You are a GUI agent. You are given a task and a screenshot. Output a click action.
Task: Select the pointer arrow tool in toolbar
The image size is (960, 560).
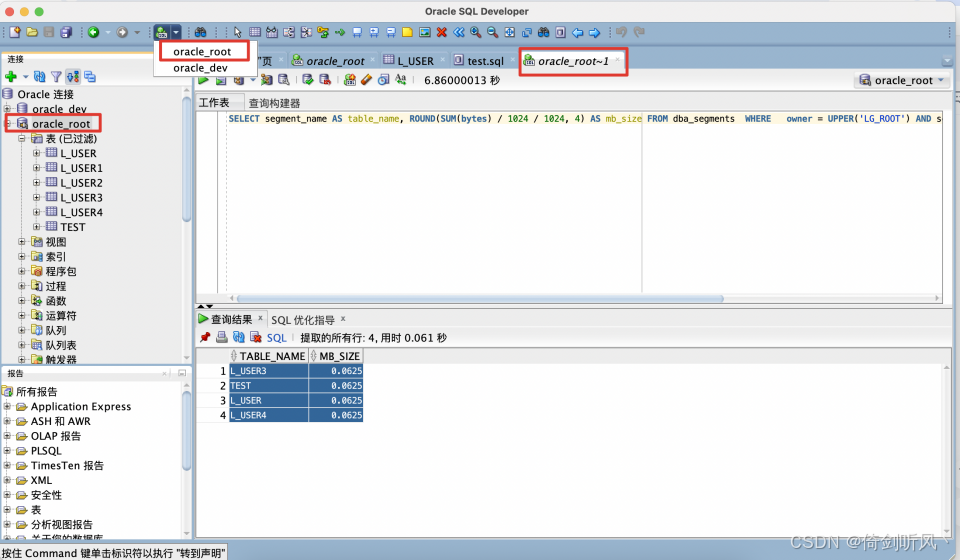click(238, 32)
